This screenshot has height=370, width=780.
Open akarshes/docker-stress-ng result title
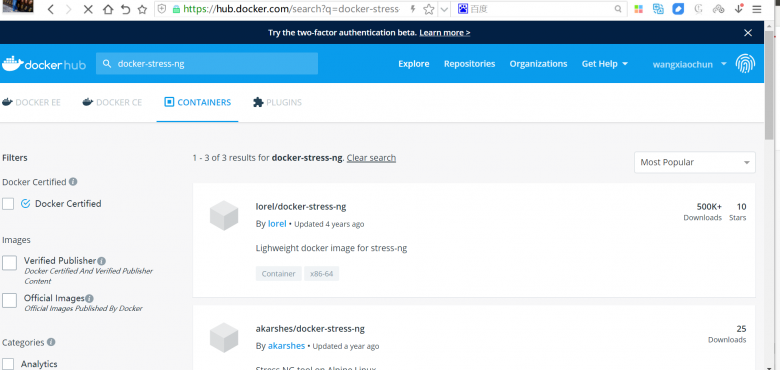point(310,329)
